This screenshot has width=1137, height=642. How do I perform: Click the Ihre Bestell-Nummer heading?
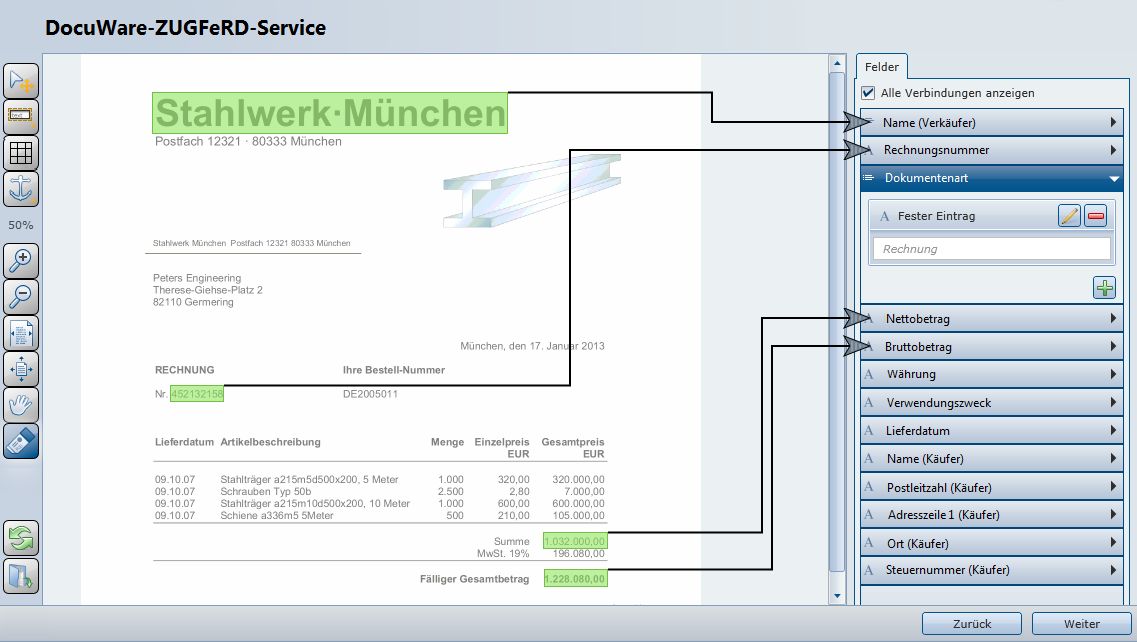tap(394, 370)
